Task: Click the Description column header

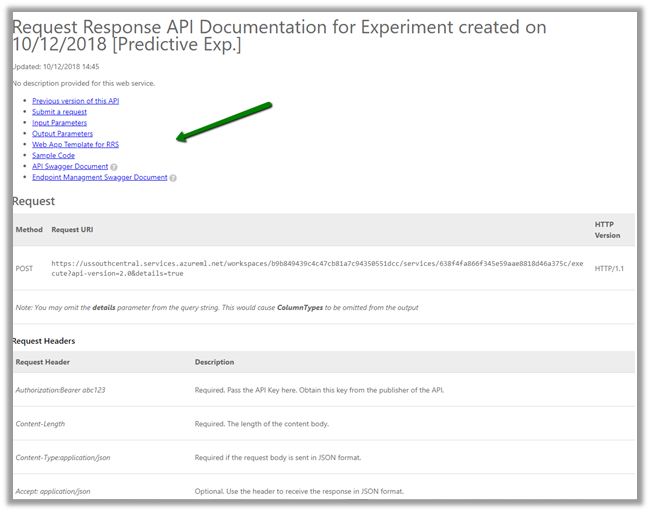Action: [214, 362]
